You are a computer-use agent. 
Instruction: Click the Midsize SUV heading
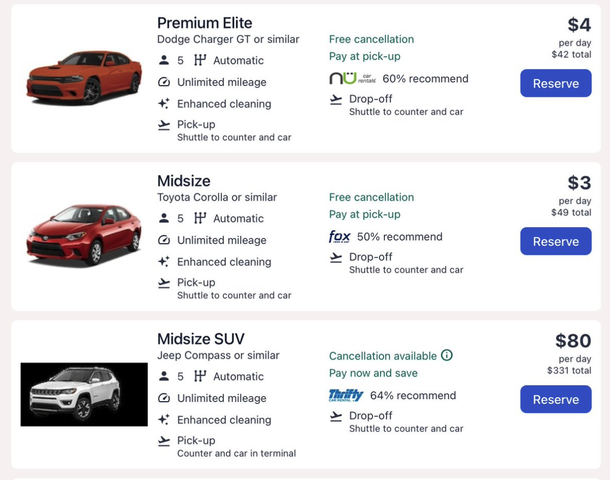[x=201, y=339]
